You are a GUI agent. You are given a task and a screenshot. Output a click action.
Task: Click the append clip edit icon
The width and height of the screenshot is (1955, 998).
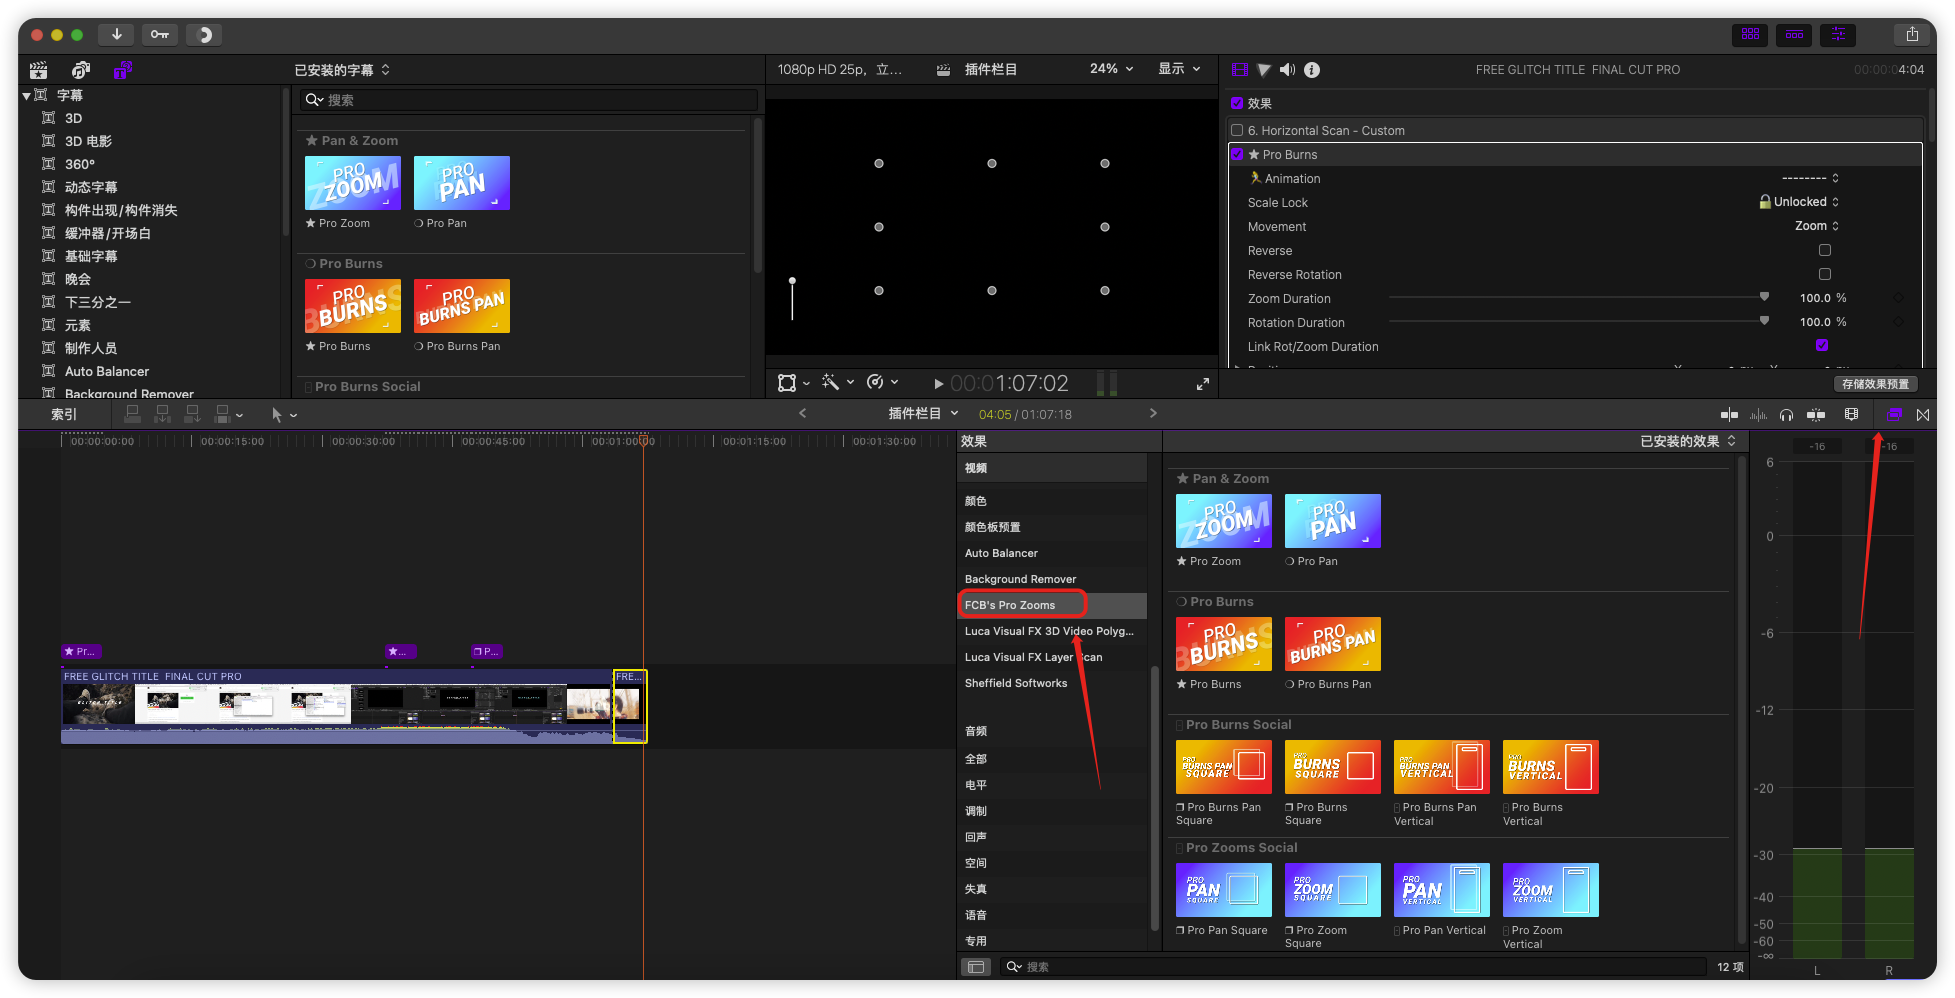192,414
